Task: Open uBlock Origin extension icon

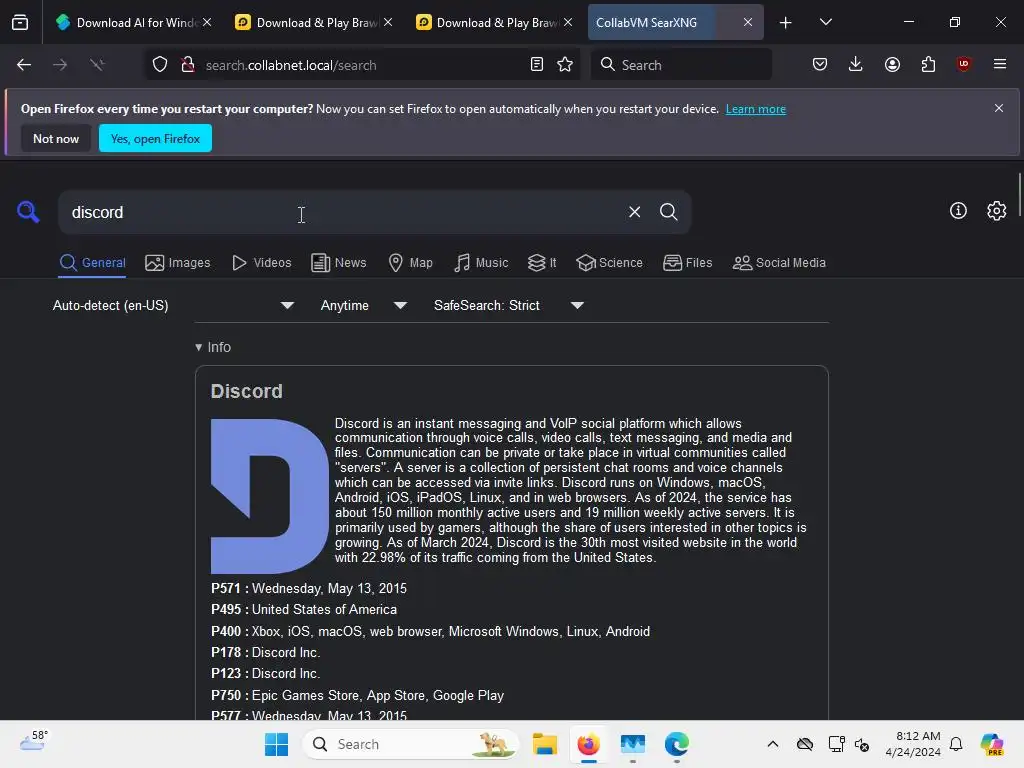Action: [964, 64]
